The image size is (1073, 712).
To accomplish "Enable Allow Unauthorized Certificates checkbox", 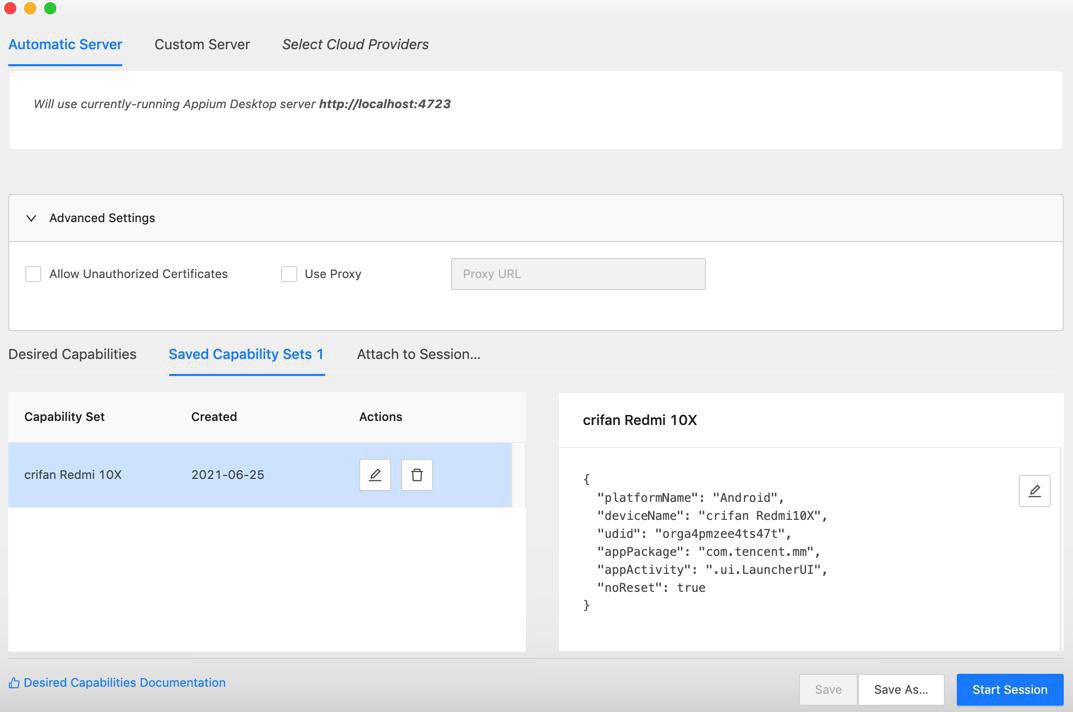I will 33,274.
